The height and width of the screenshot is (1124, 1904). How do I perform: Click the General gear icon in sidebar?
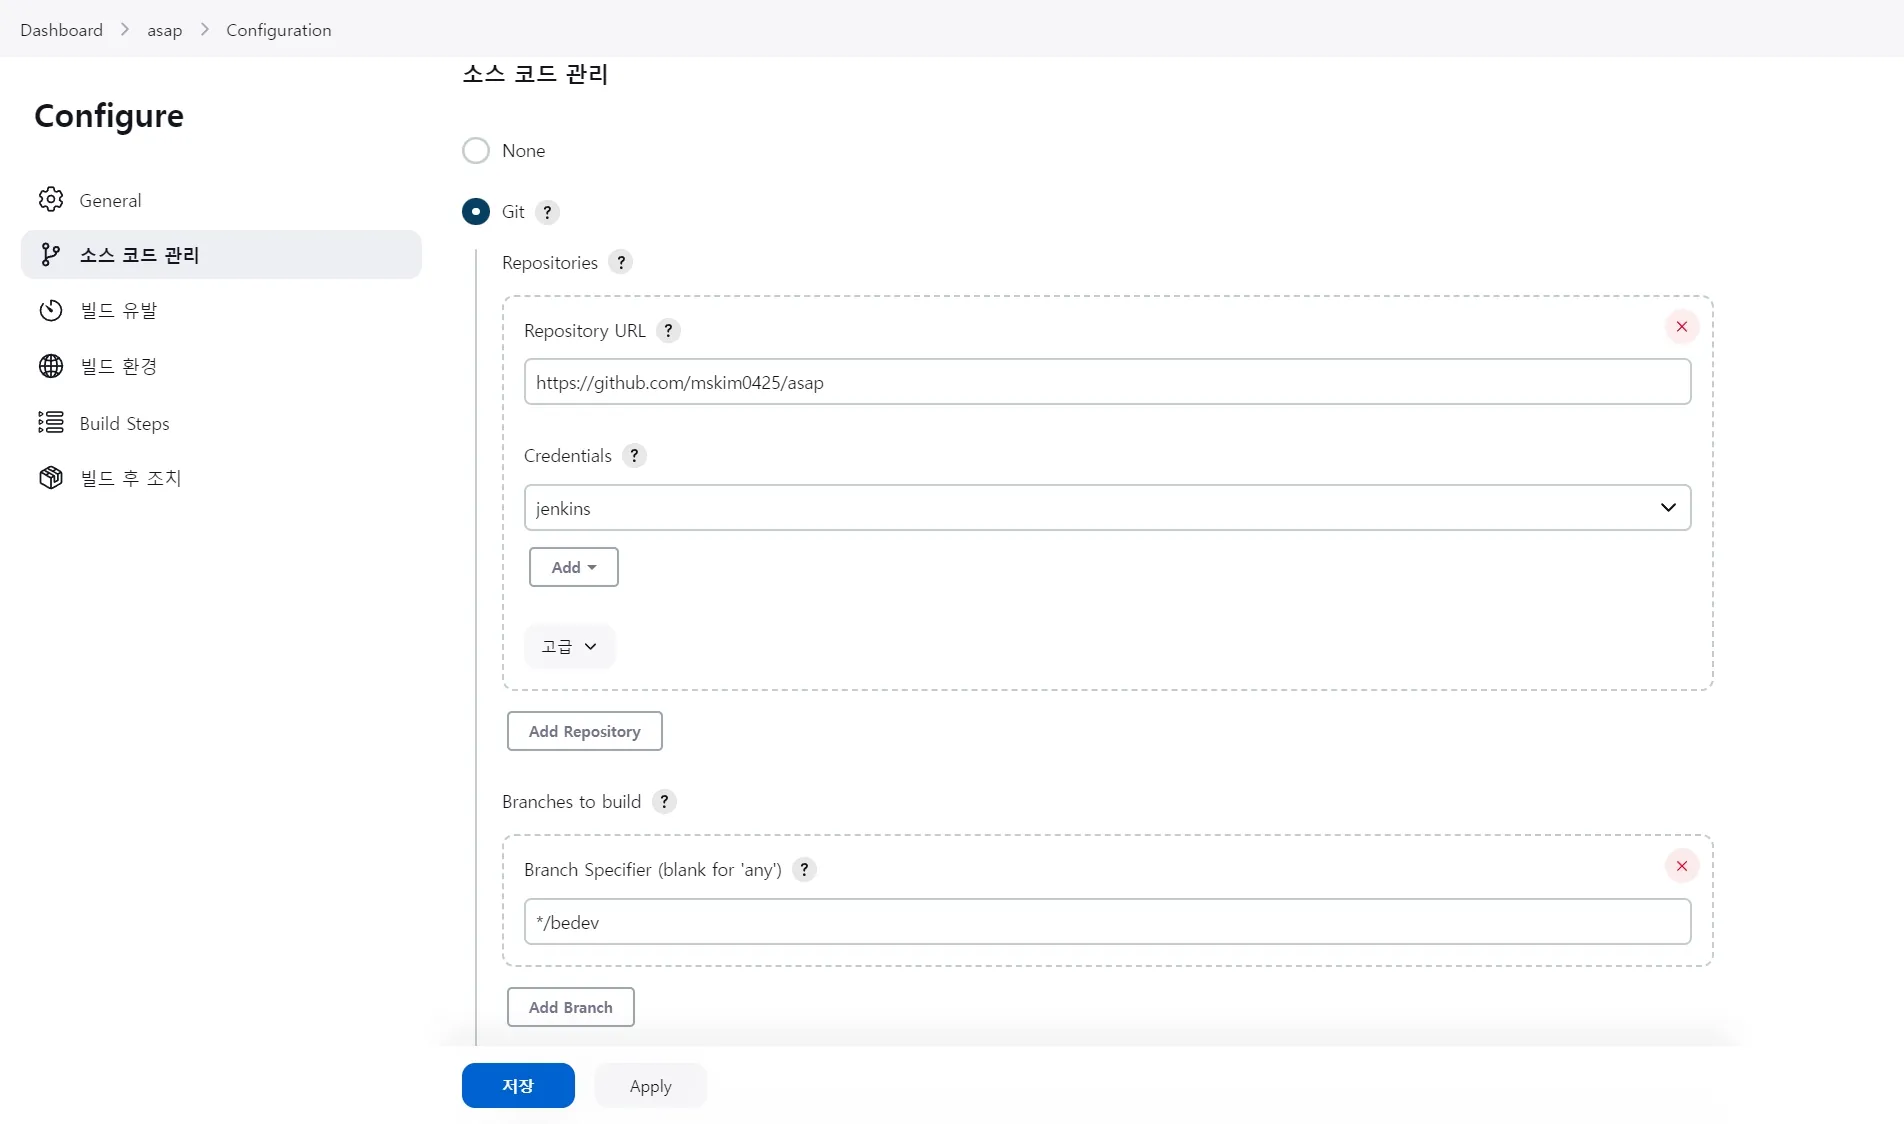click(x=51, y=200)
